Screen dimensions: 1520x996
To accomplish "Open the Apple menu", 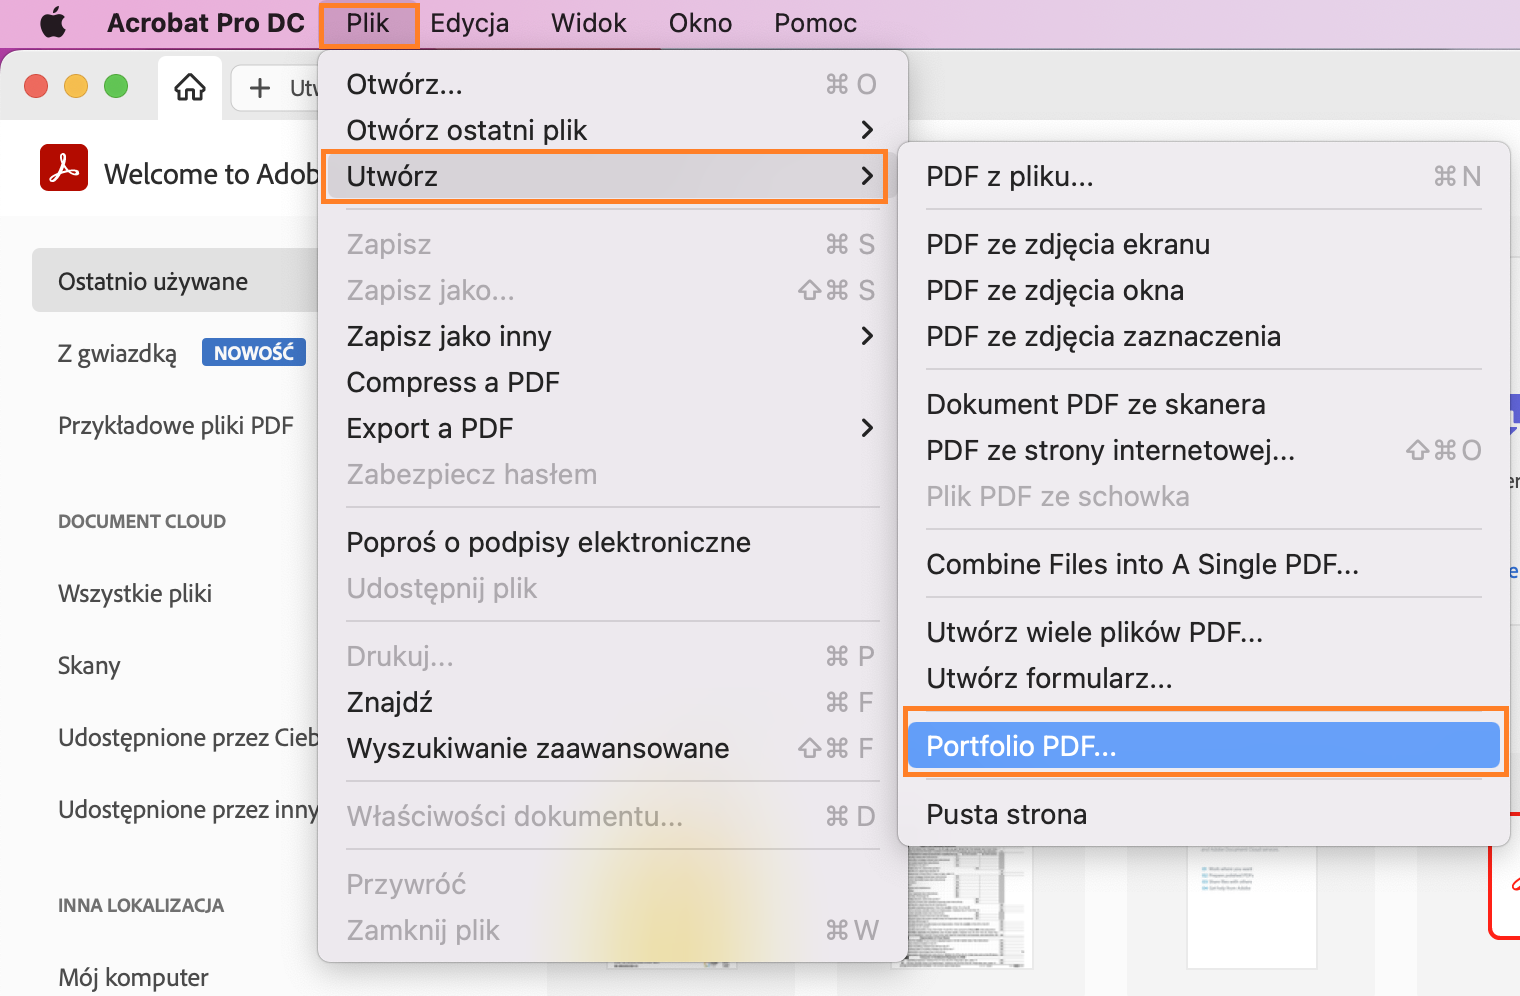I will (52, 22).
